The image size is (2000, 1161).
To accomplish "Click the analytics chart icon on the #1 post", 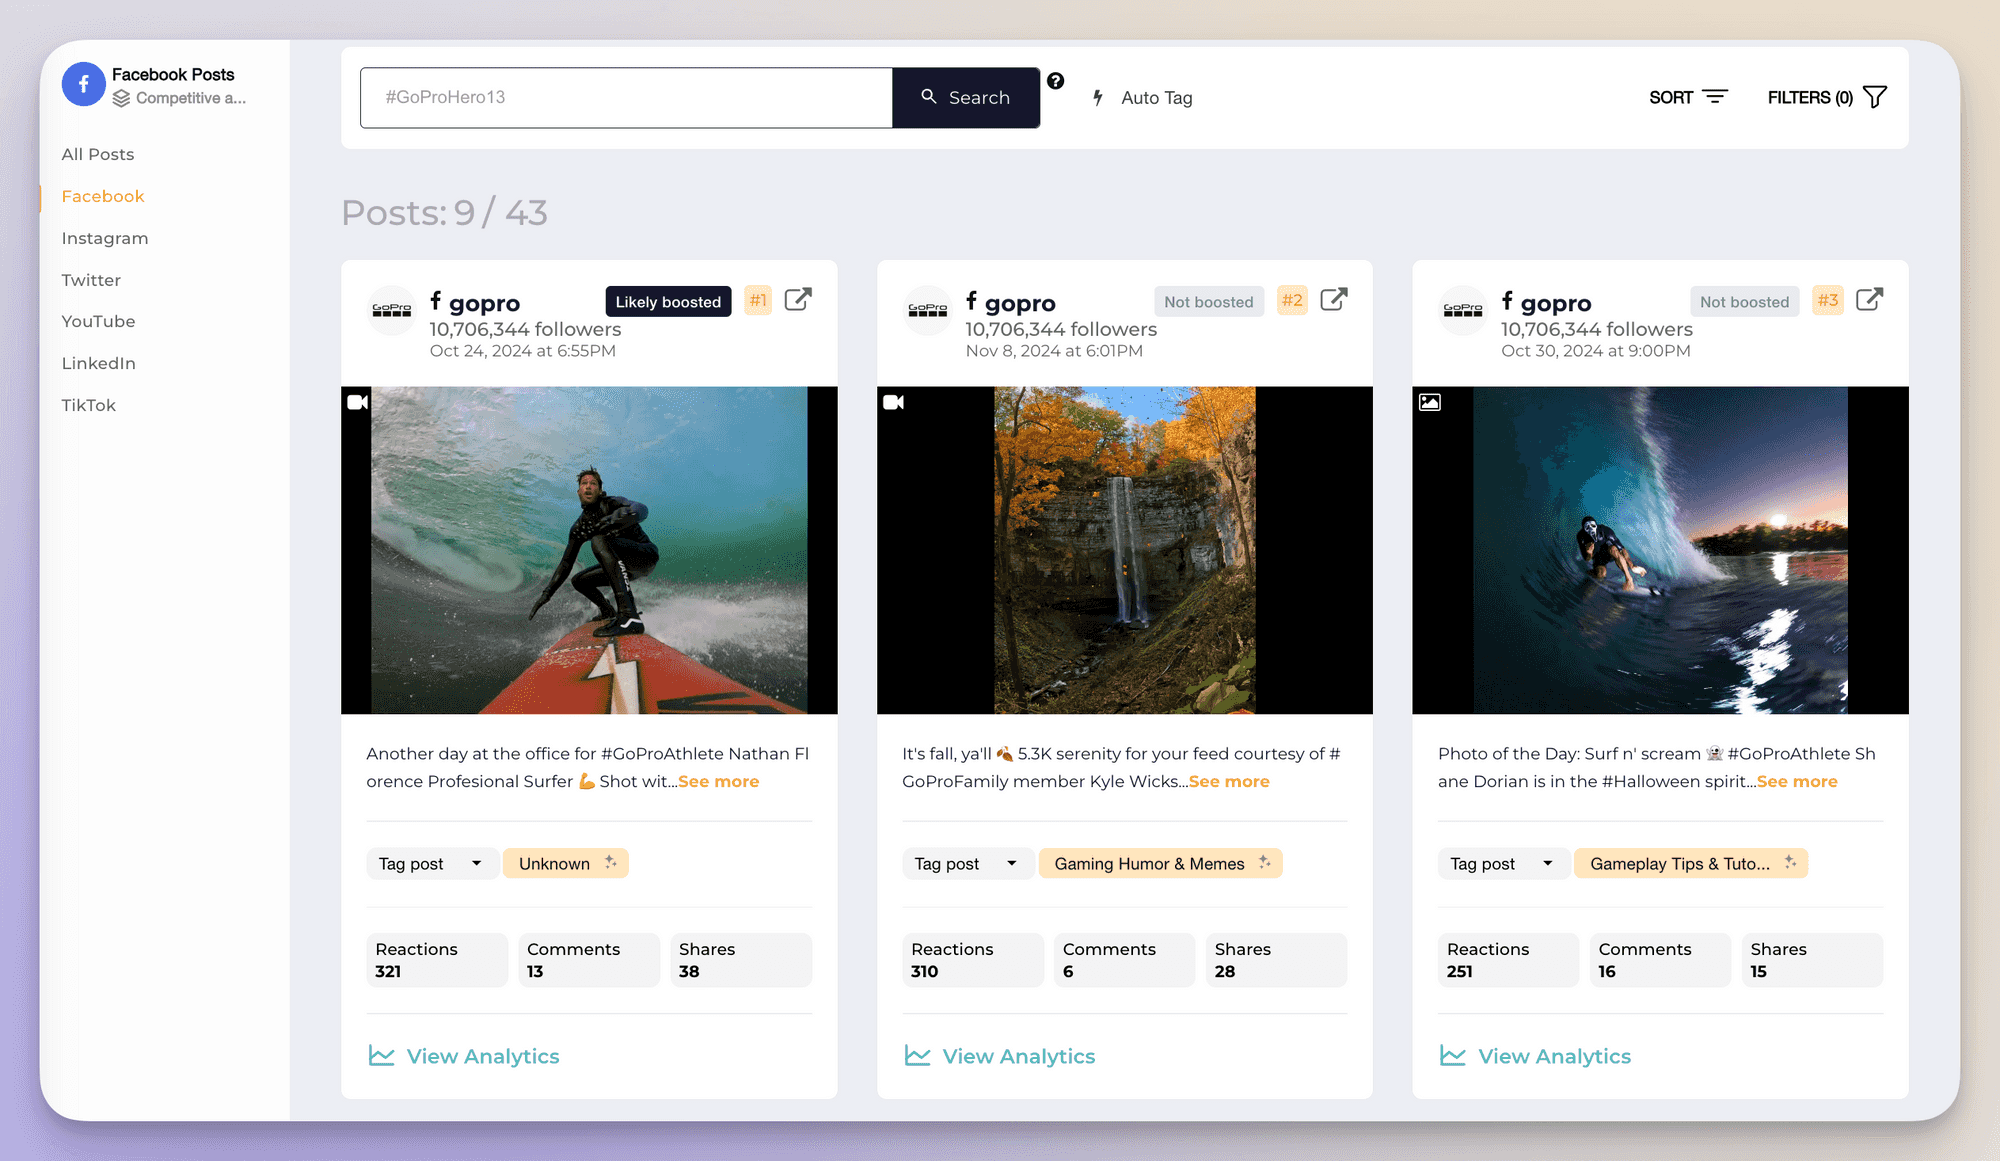I will [382, 1056].
